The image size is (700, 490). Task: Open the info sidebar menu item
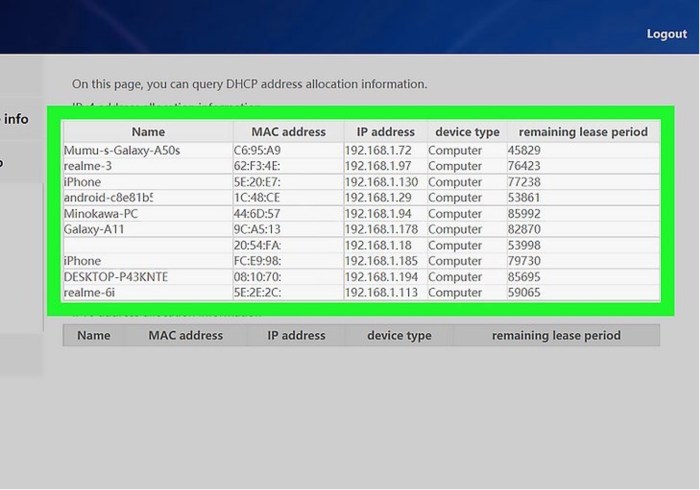[x=16, y=119]
